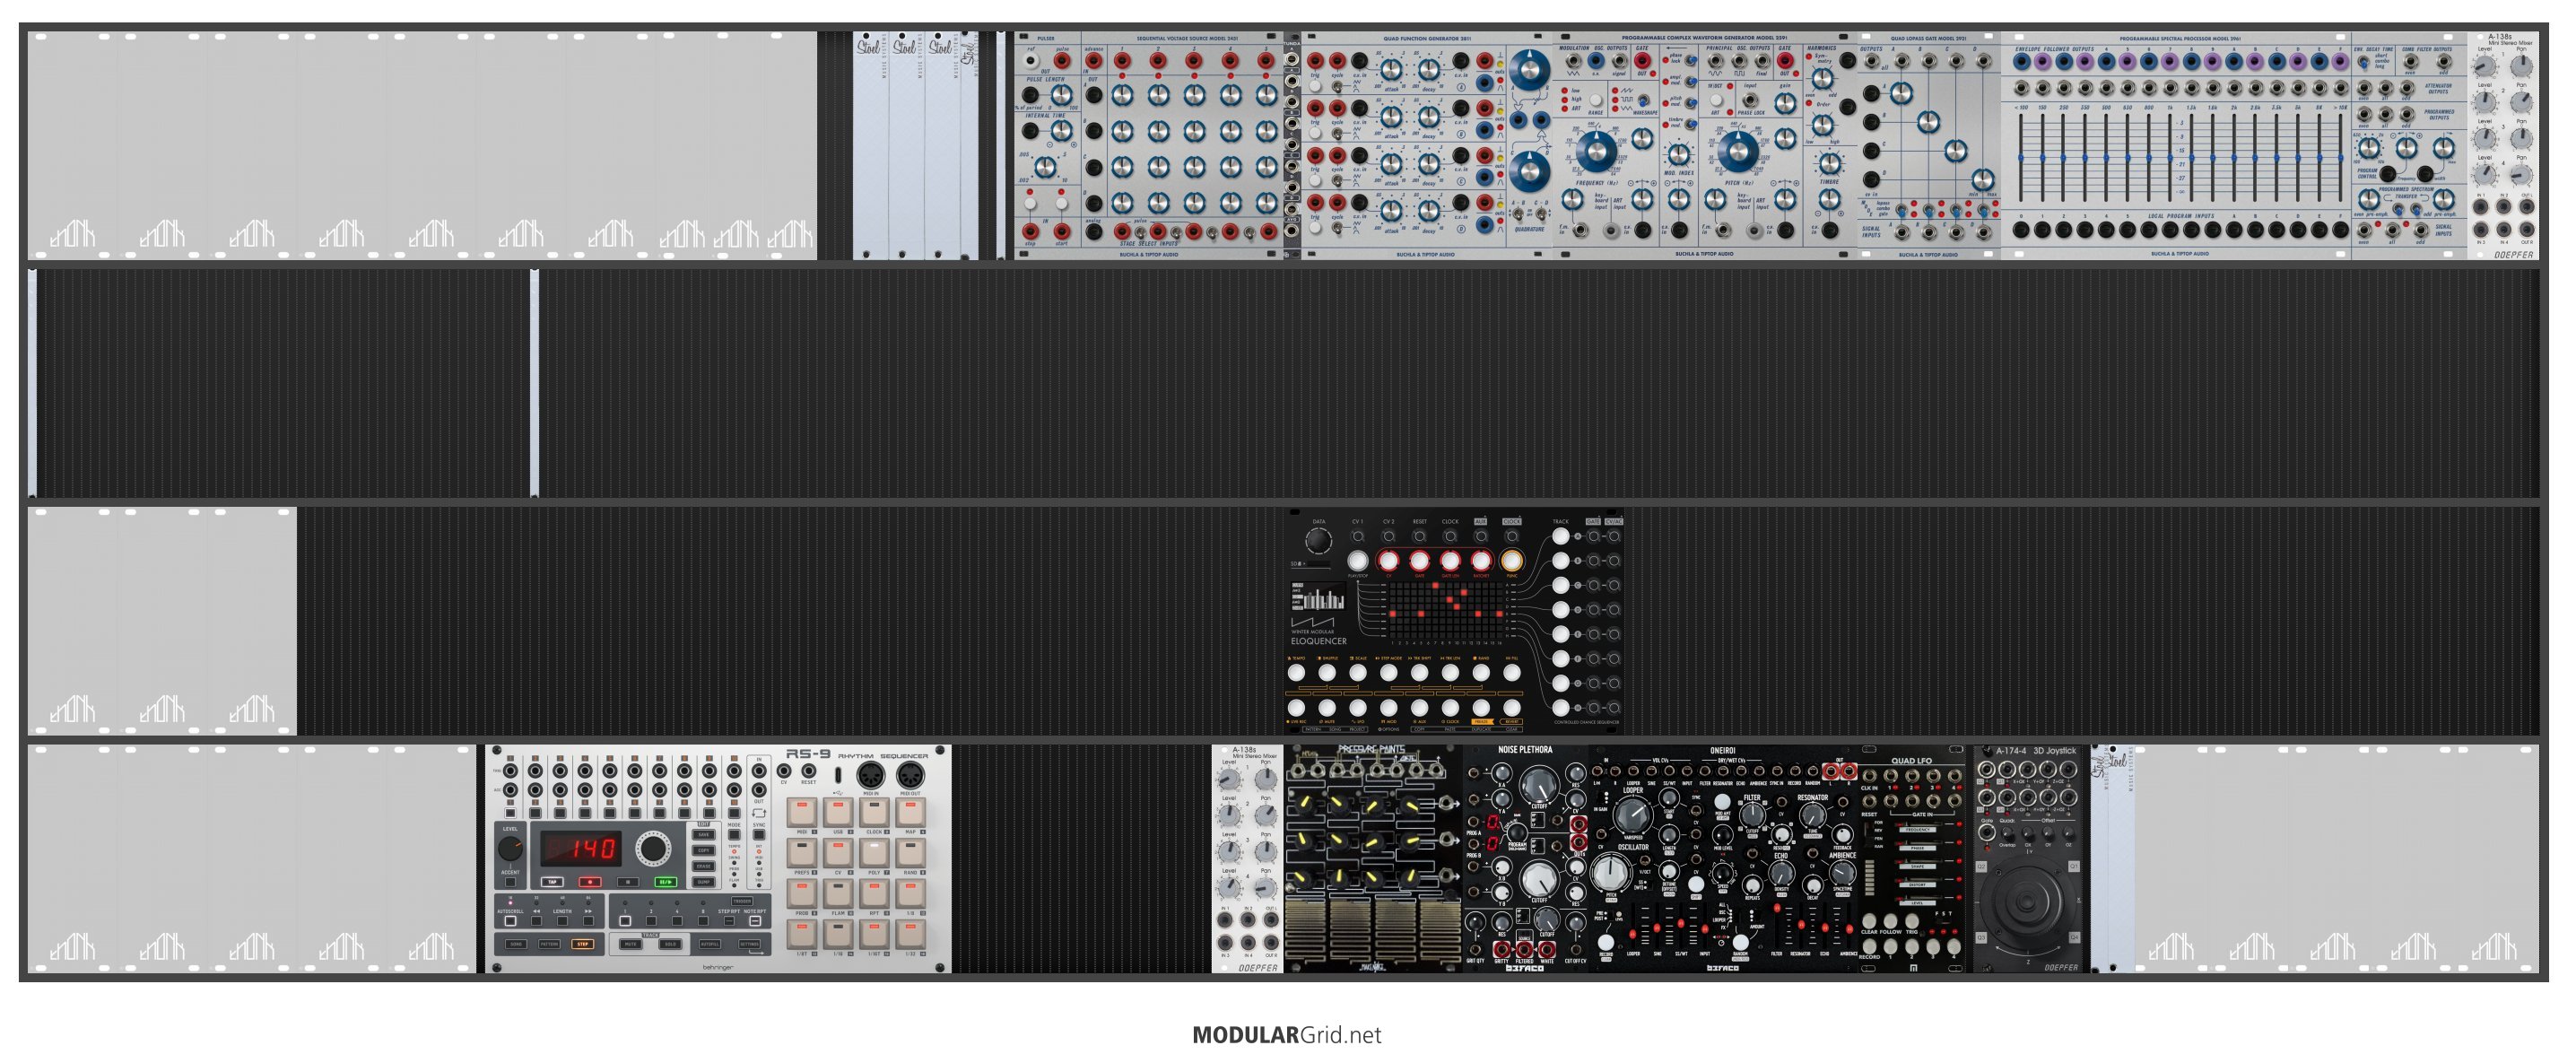Select STEP mode on RS-9

[582, 943]
